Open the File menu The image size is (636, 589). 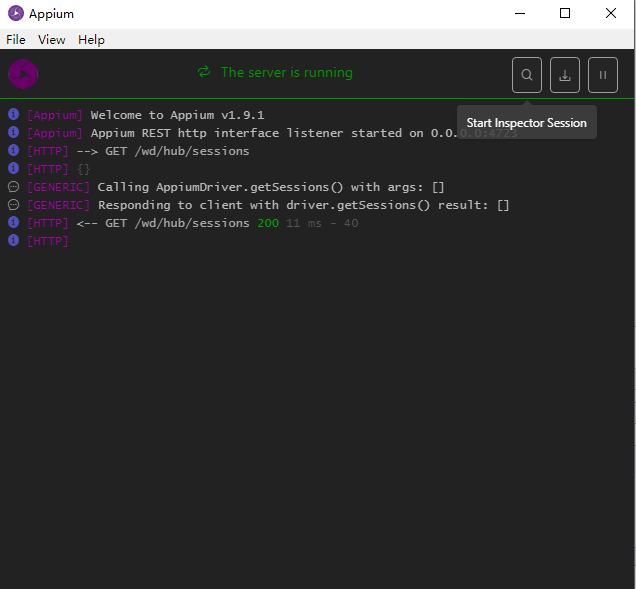(16, 40)
